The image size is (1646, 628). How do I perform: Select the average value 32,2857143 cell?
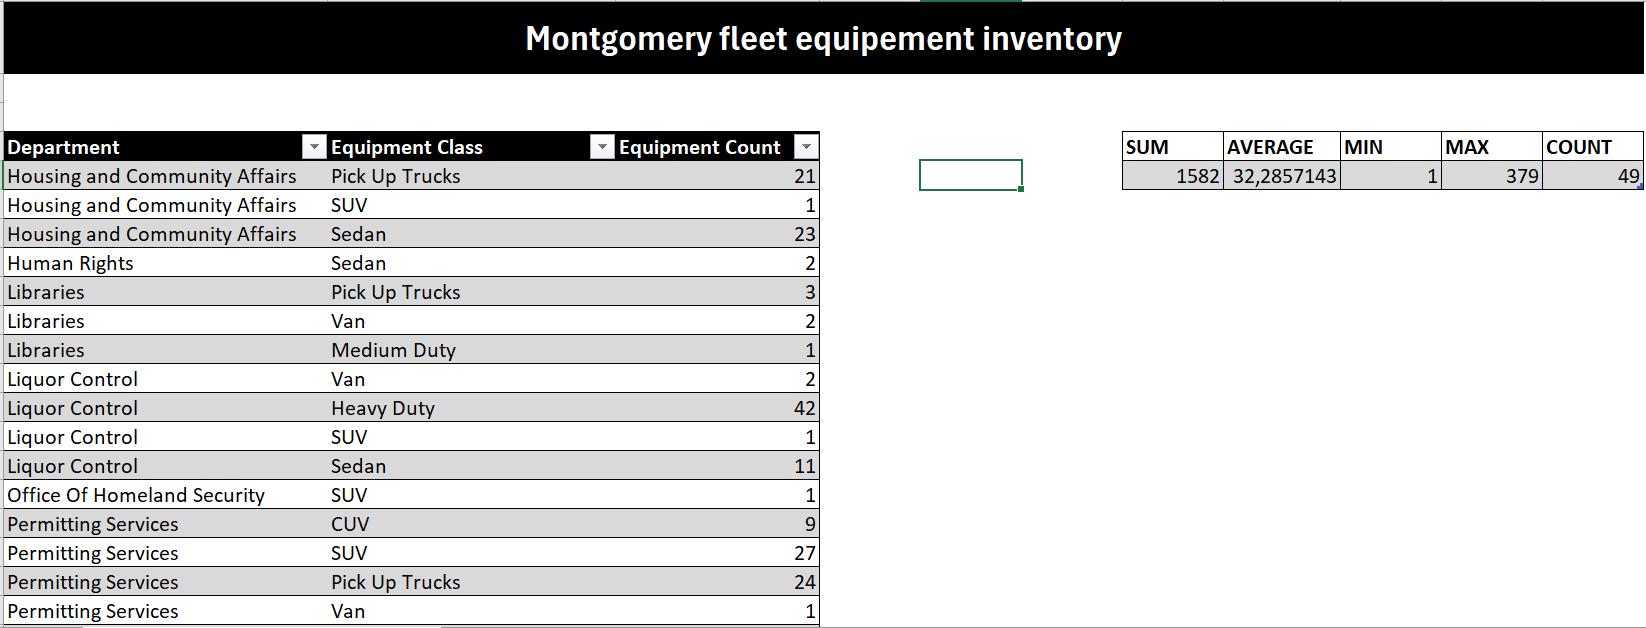tap(1282, 176)
